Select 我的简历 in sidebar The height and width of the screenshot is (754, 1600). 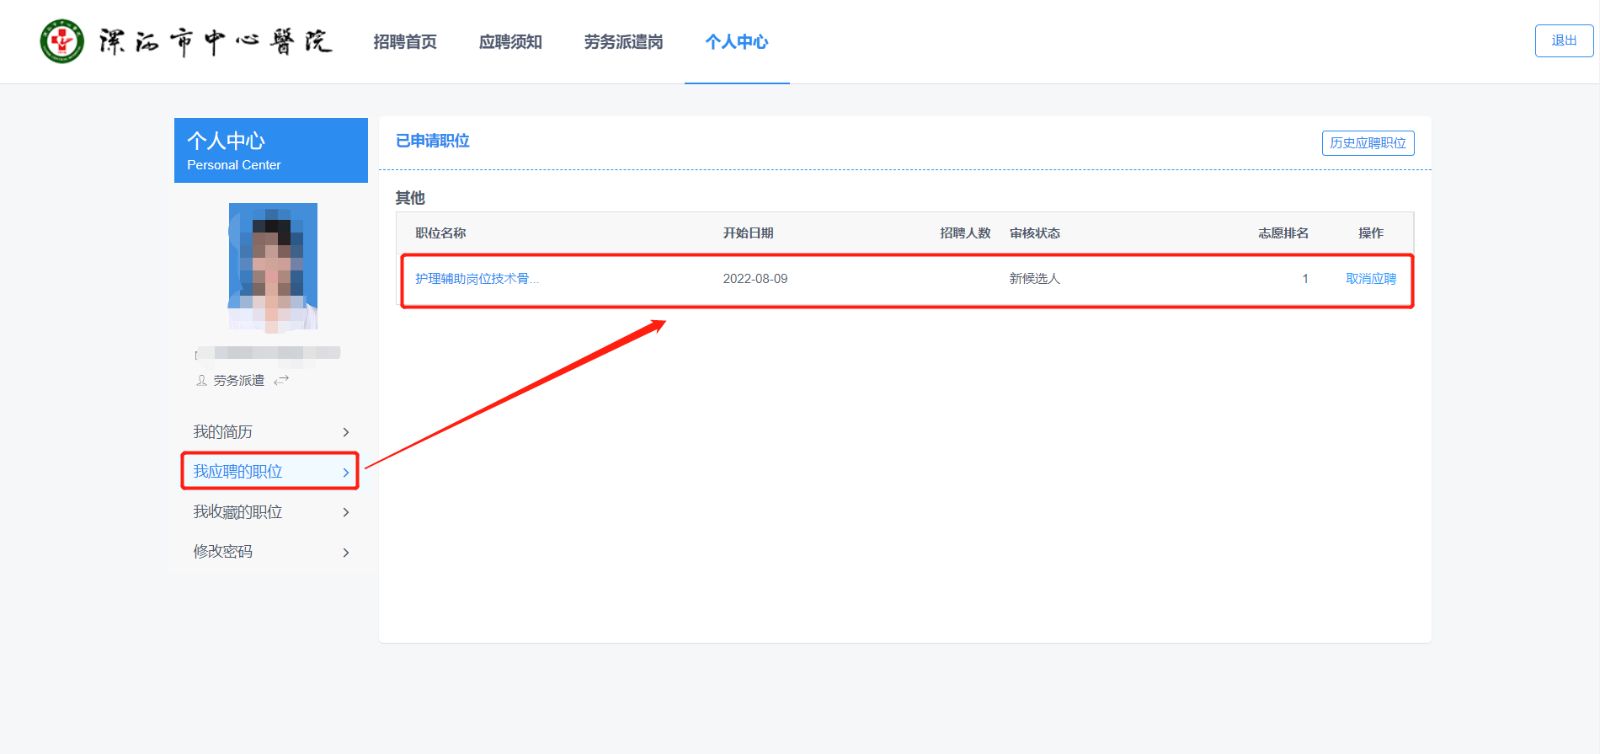(223, 432)
